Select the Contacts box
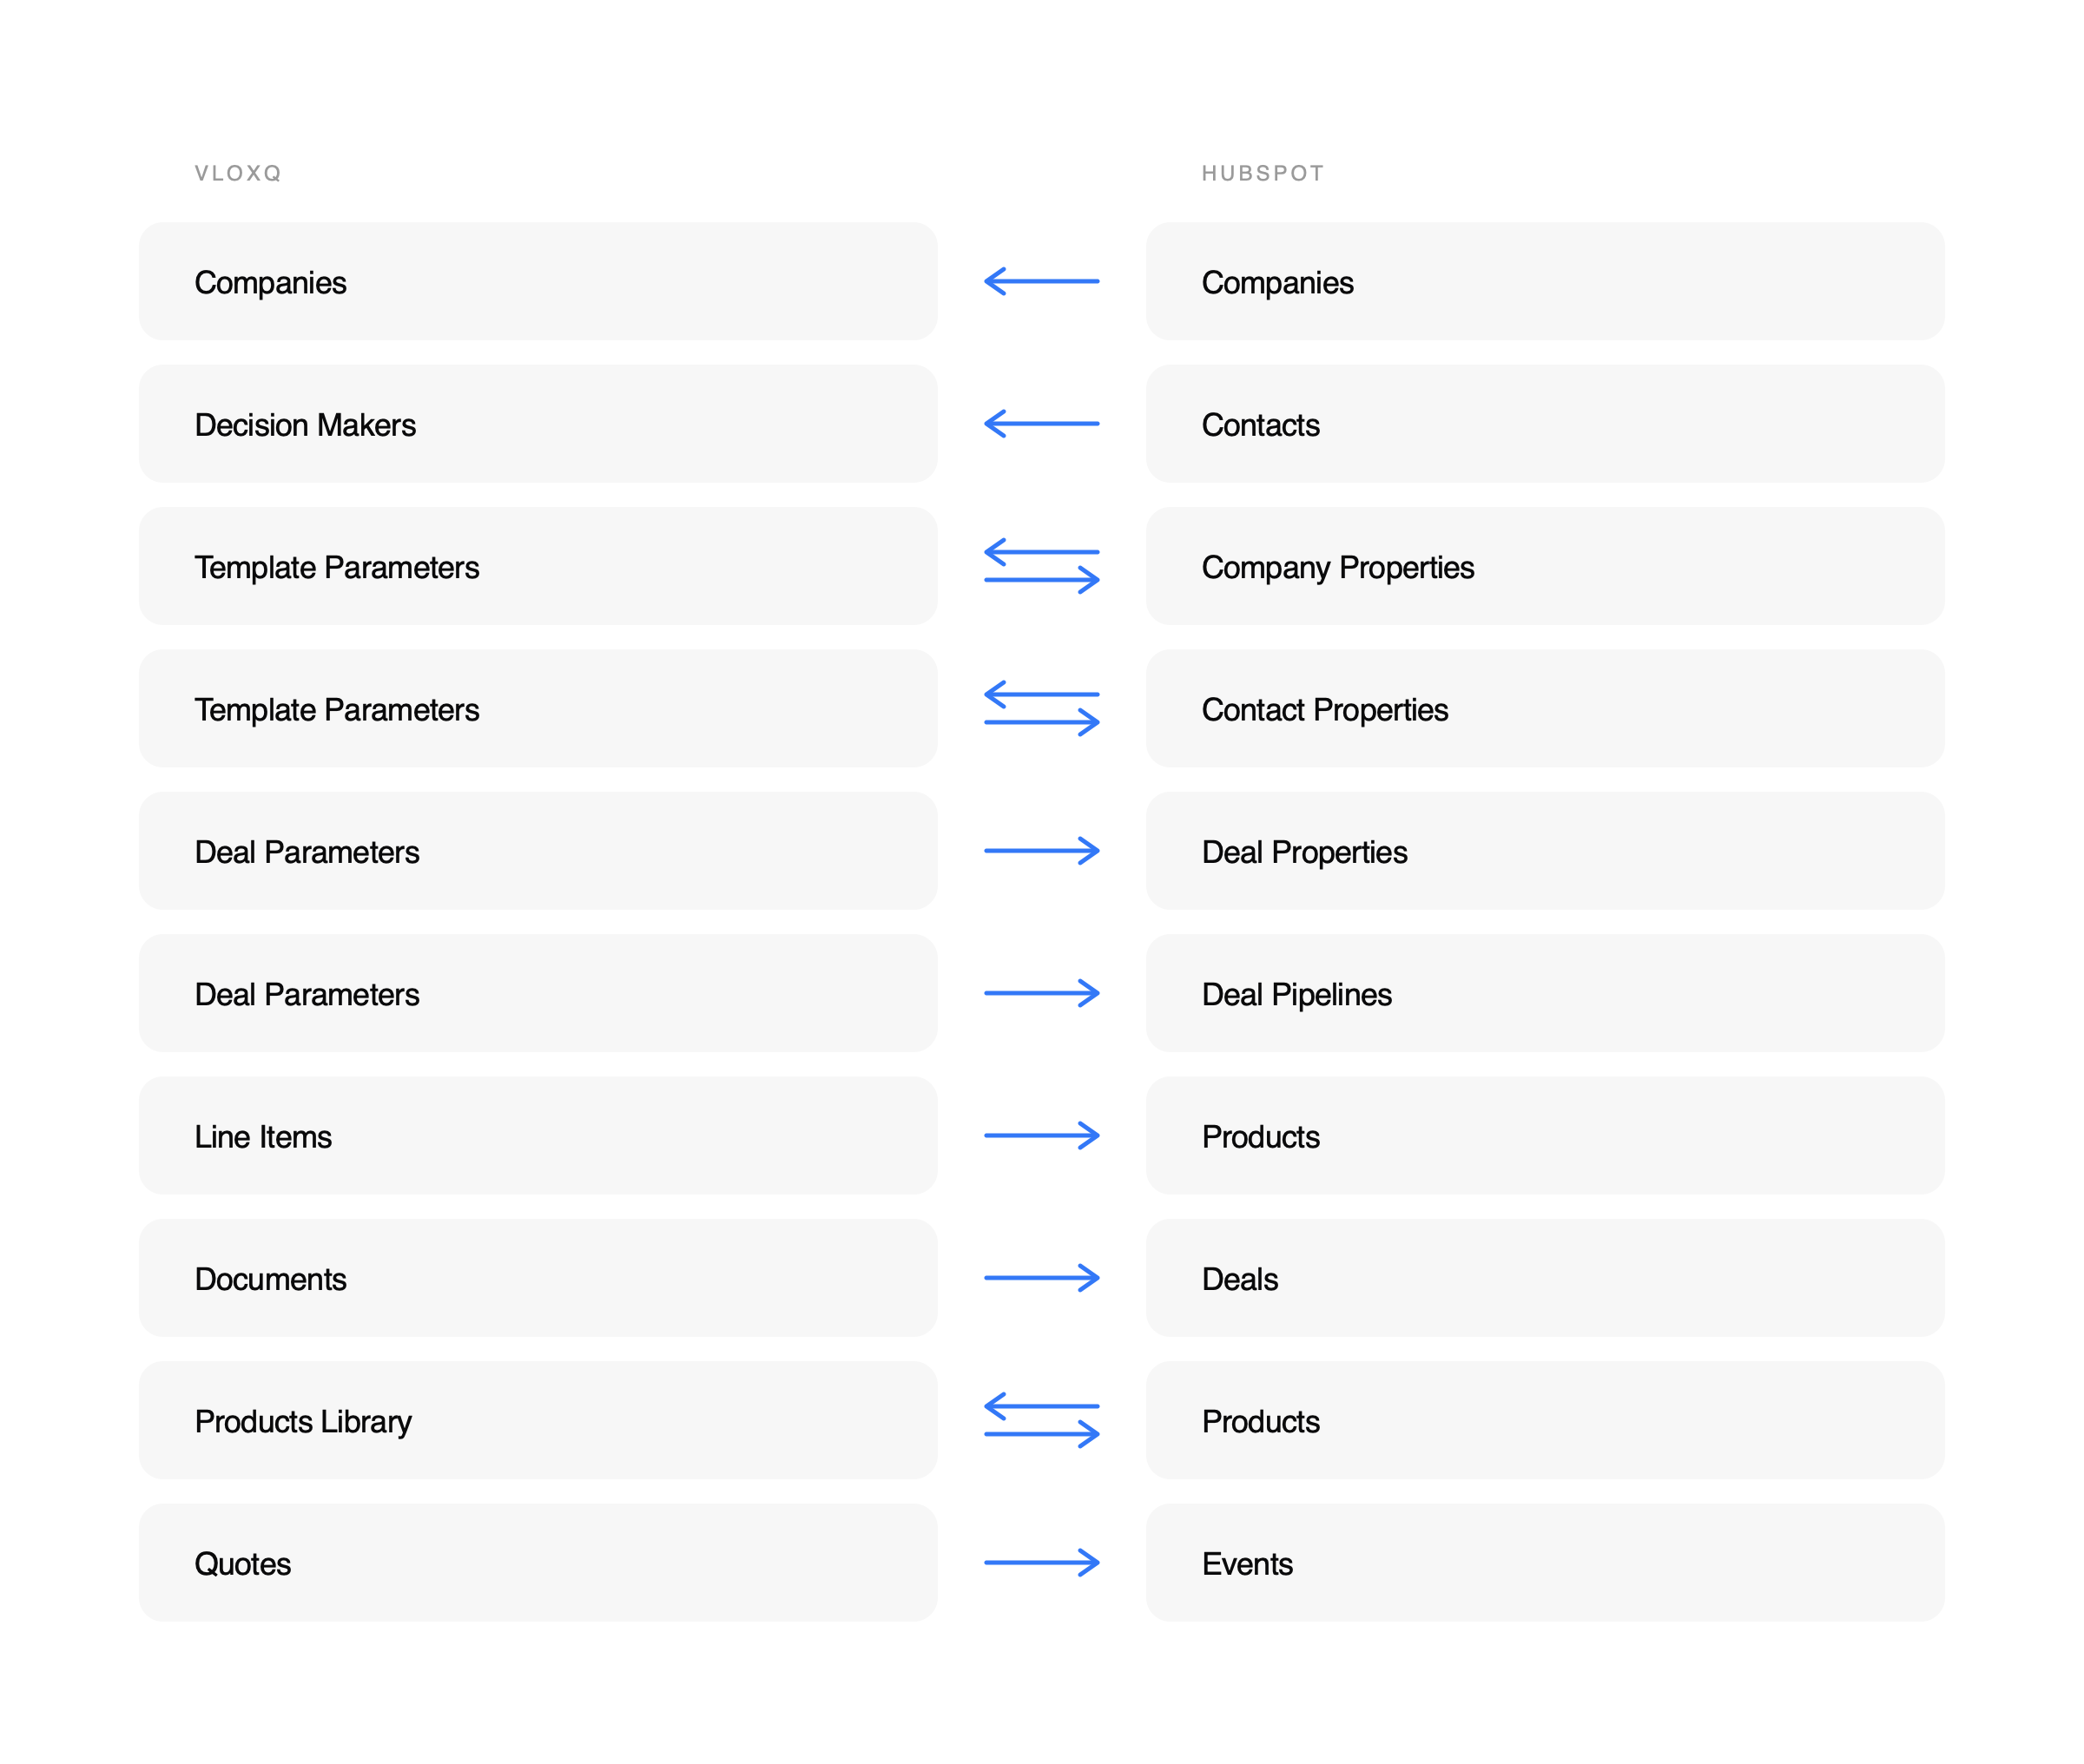 coord(1545,423)
